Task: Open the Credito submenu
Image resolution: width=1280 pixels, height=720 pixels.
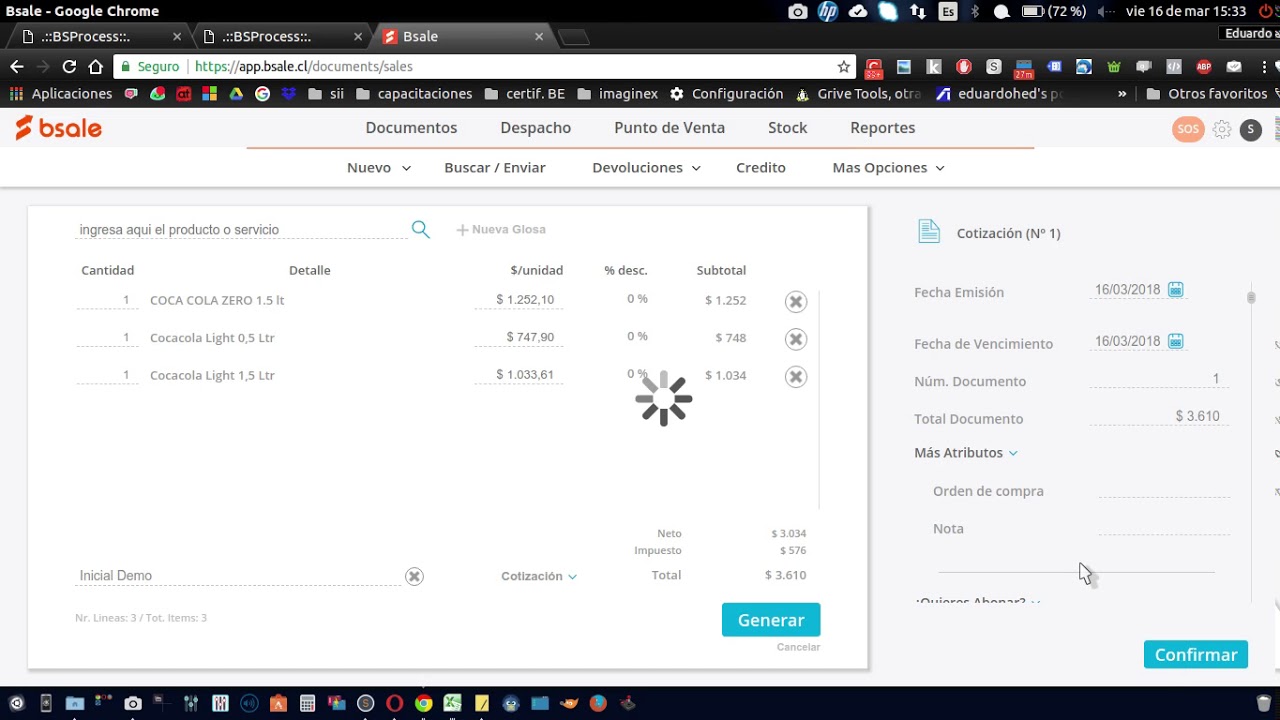Action: pos(761,168)
